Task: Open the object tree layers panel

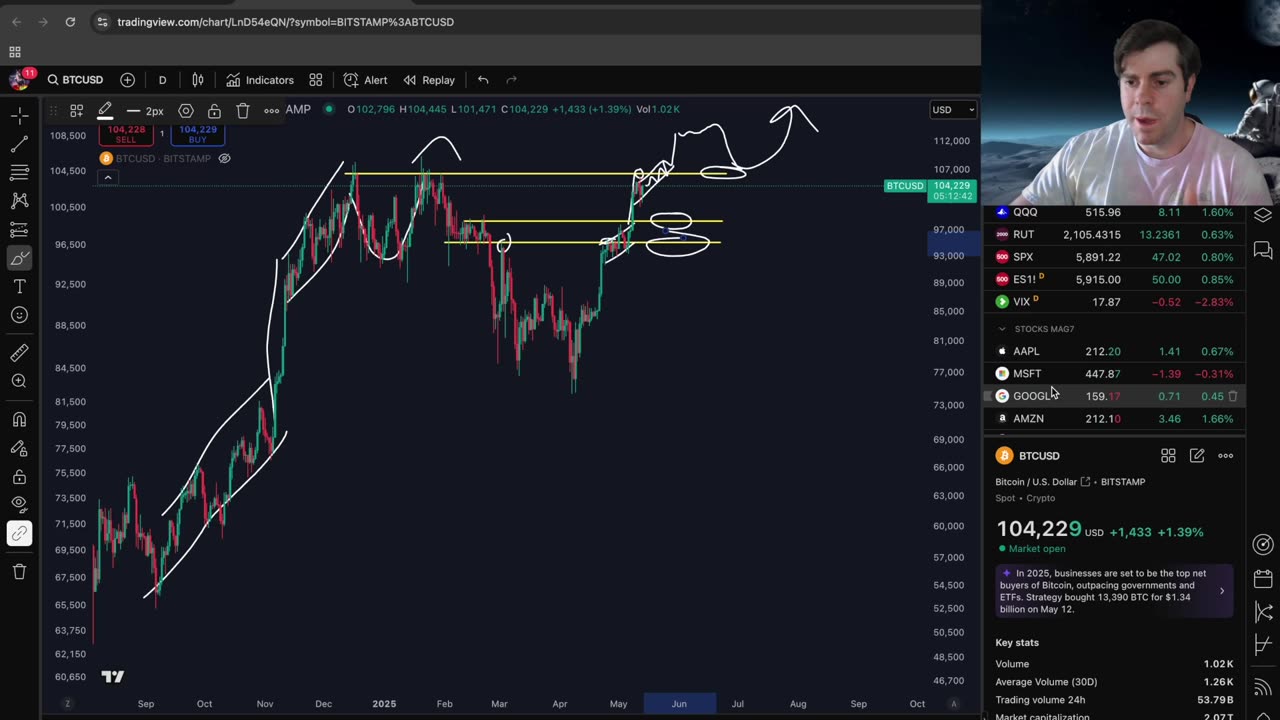Action: (1263, 215)
